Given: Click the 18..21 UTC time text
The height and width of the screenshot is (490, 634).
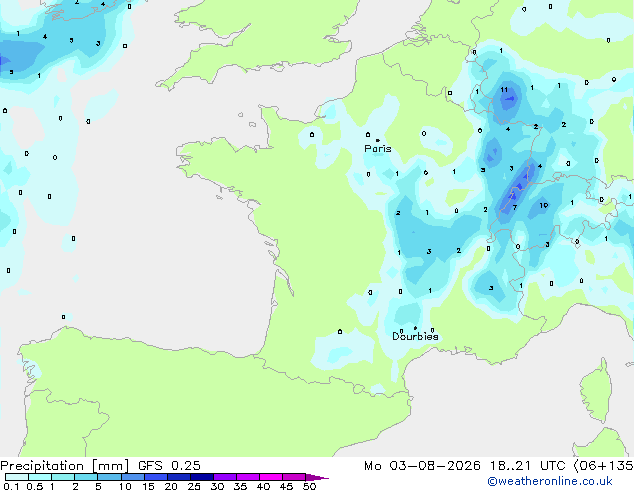Looking at the screenshot, I should click(x=527, y=466).
